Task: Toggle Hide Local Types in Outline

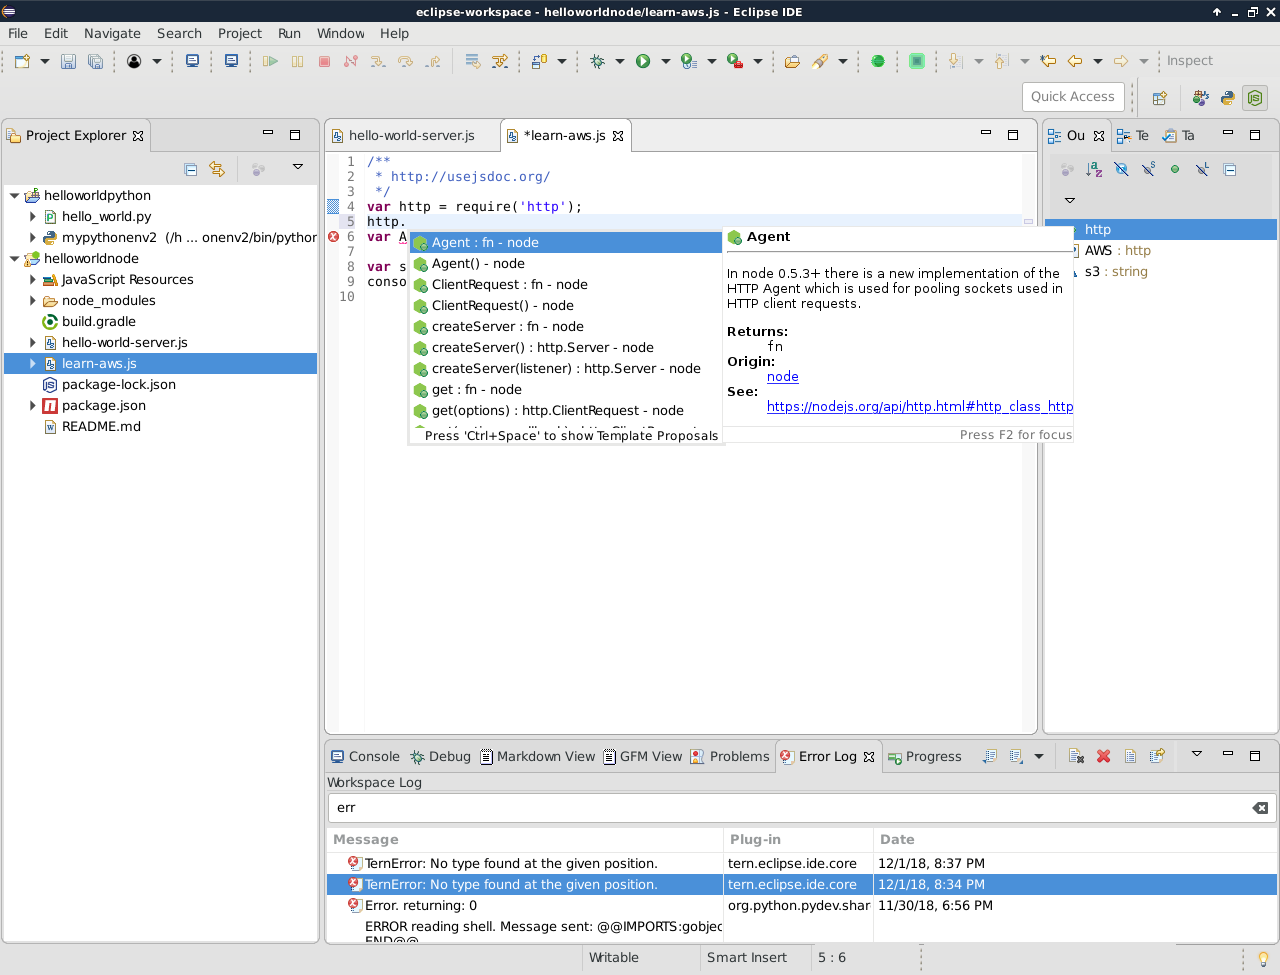Action: [x=1202, y=170]
